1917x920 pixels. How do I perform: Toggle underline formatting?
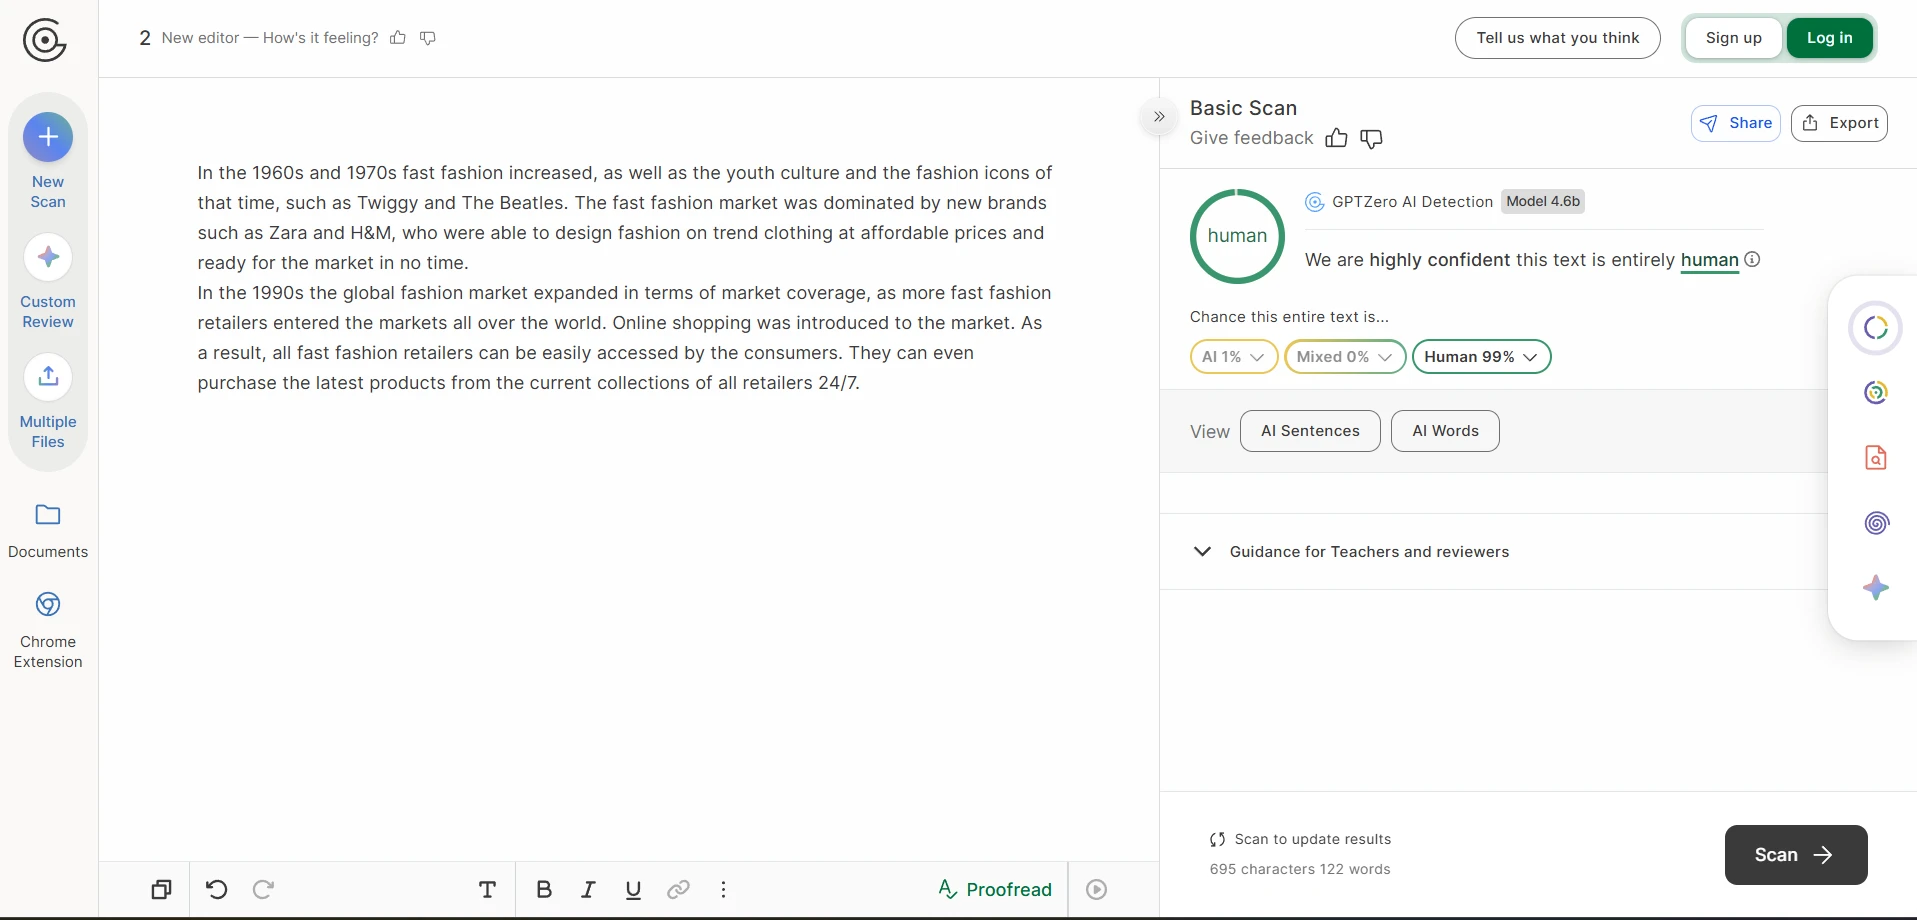pos(633,889)
